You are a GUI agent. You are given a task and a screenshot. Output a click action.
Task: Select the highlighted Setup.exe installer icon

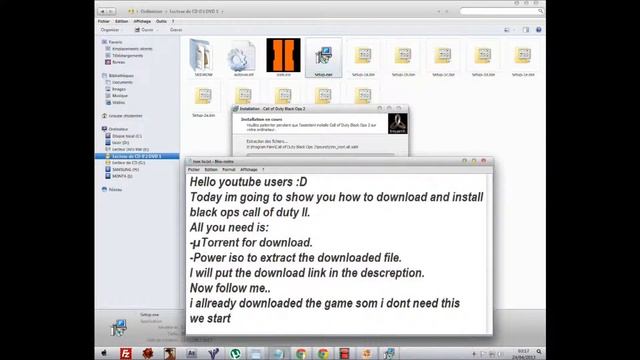click(323, 58)
